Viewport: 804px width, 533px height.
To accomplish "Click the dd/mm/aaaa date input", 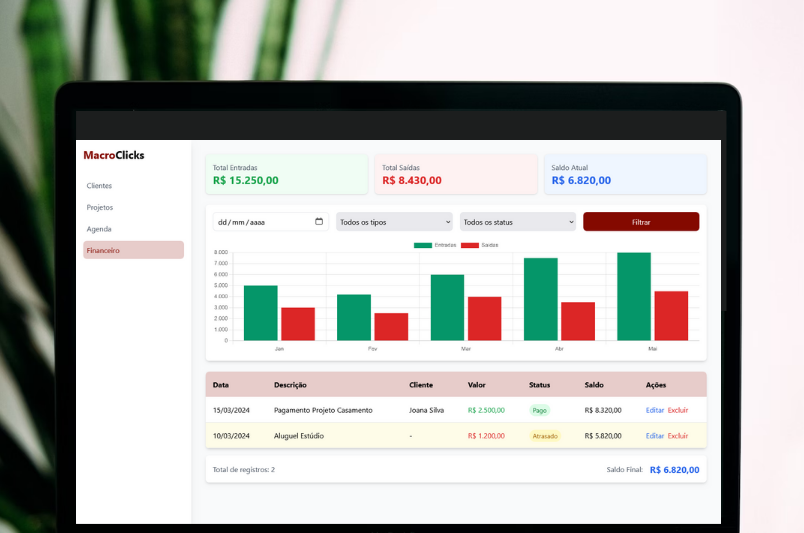I will tap(271, 222).
